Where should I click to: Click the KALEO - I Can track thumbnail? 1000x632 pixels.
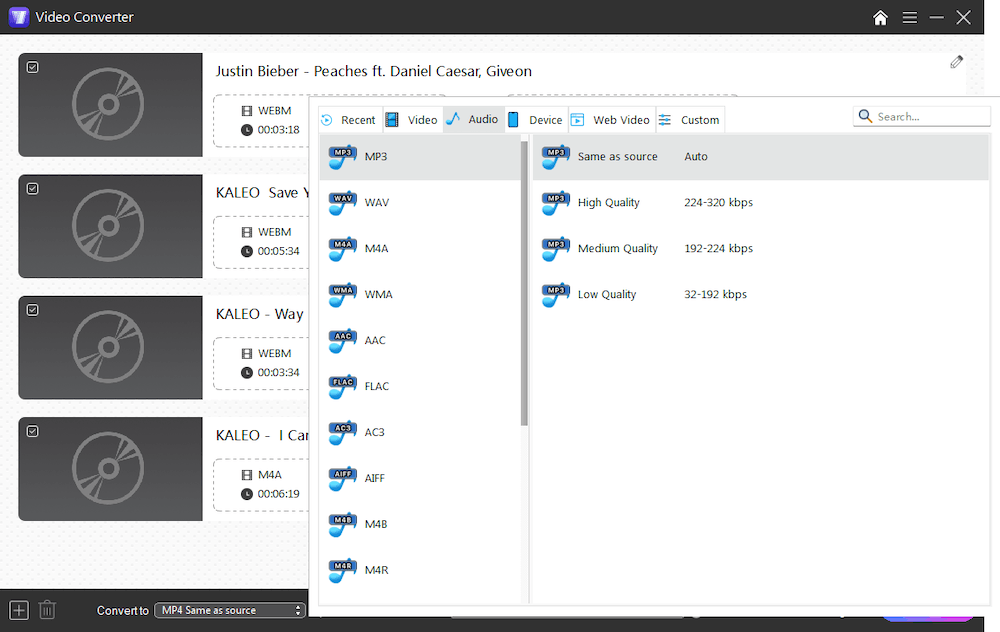coord(110,469)
